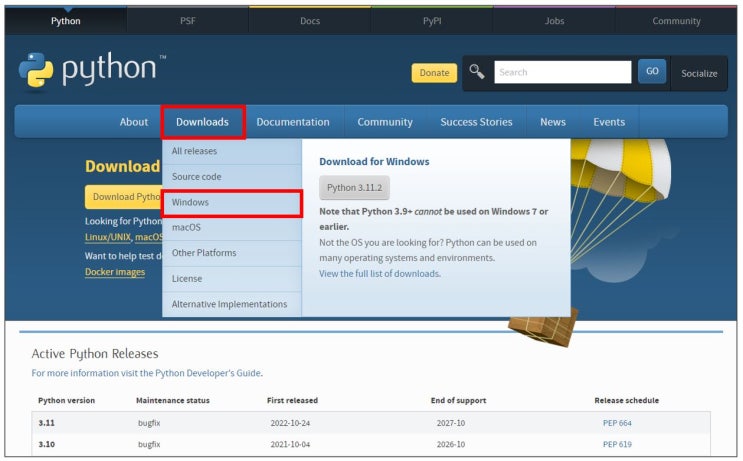
Task: Switch to the Docs top tab
Action: click(310, 21)
